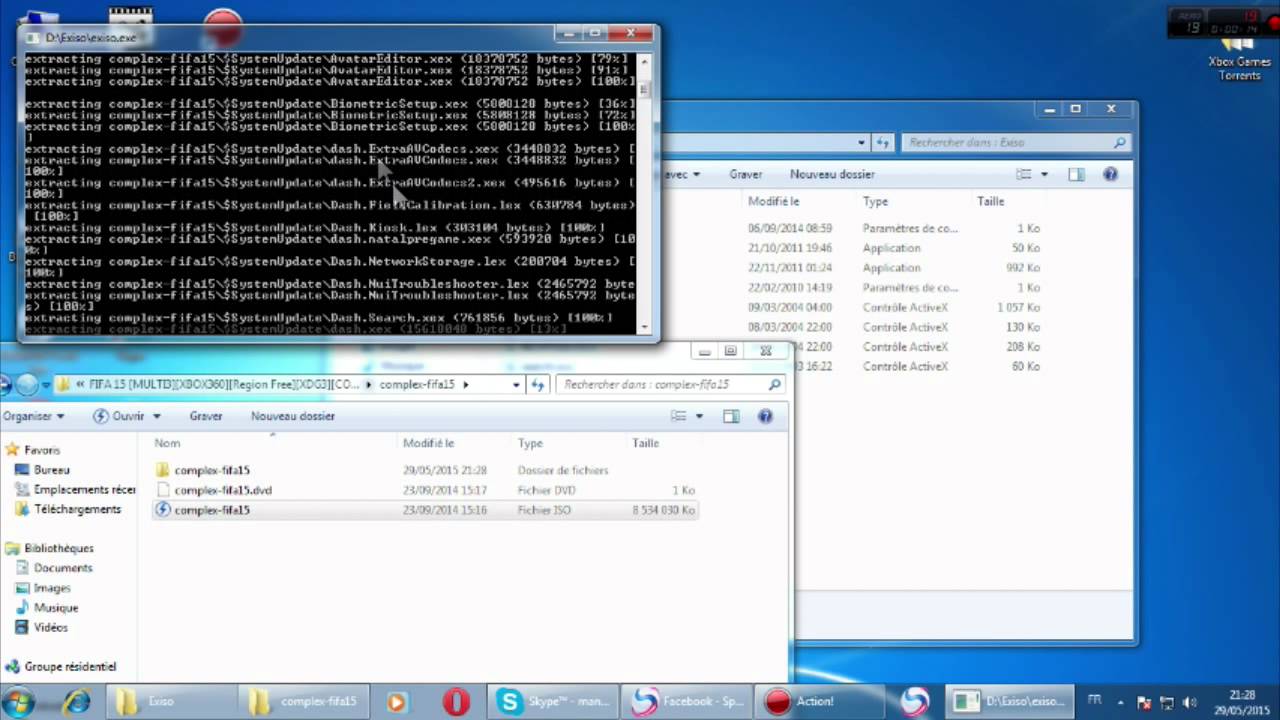Select the complex-fifa15 ISO file
The image size is (1280, 720).
click(x=212, y=510)
